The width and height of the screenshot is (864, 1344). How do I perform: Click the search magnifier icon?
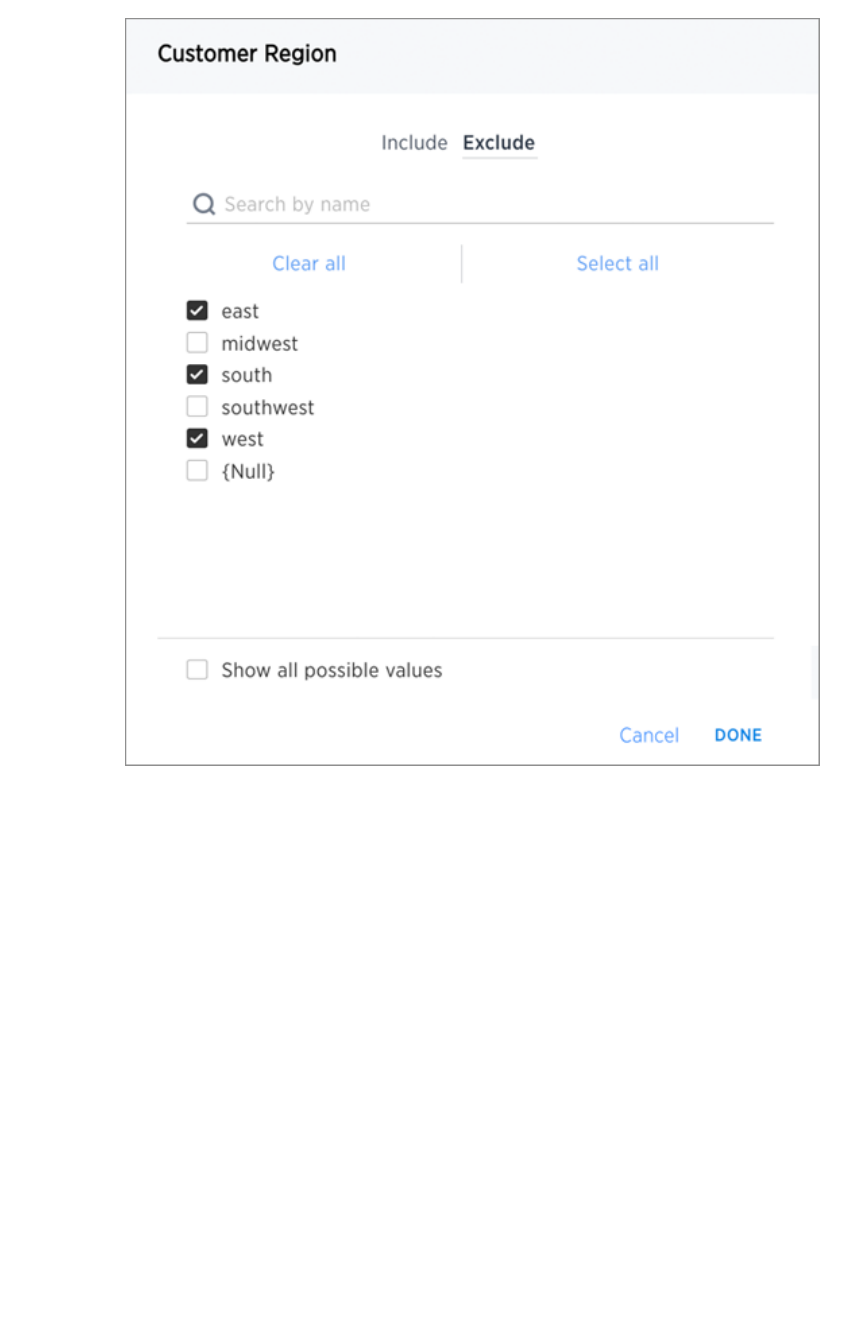(x=204, y=204)
